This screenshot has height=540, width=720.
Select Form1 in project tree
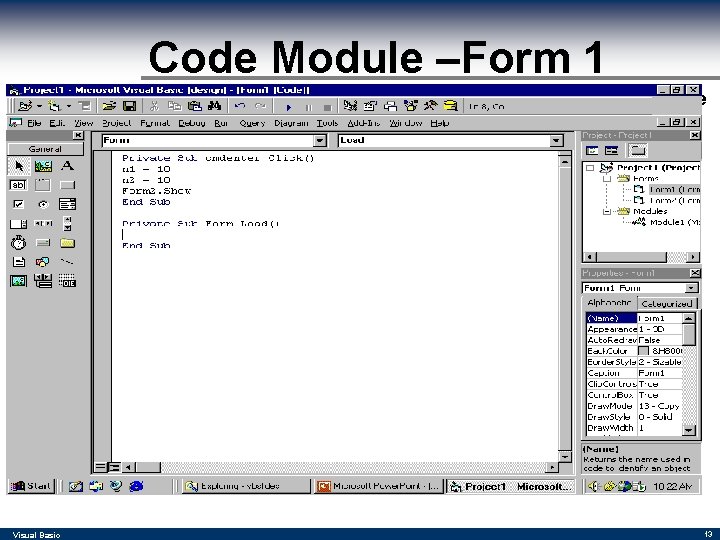click(674, 189)
